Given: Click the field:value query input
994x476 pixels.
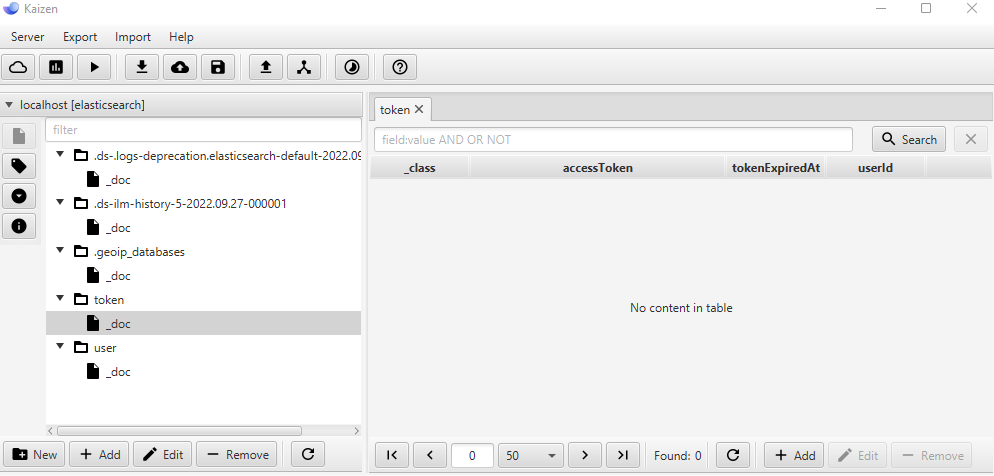Looking at the screenshot, I should click(613, 139).
